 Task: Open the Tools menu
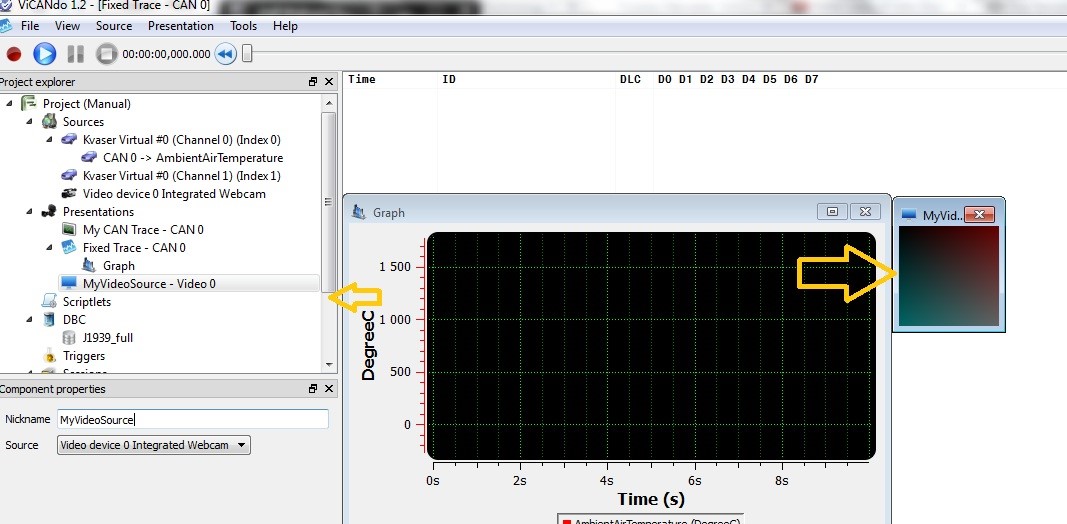pos(244,26)
